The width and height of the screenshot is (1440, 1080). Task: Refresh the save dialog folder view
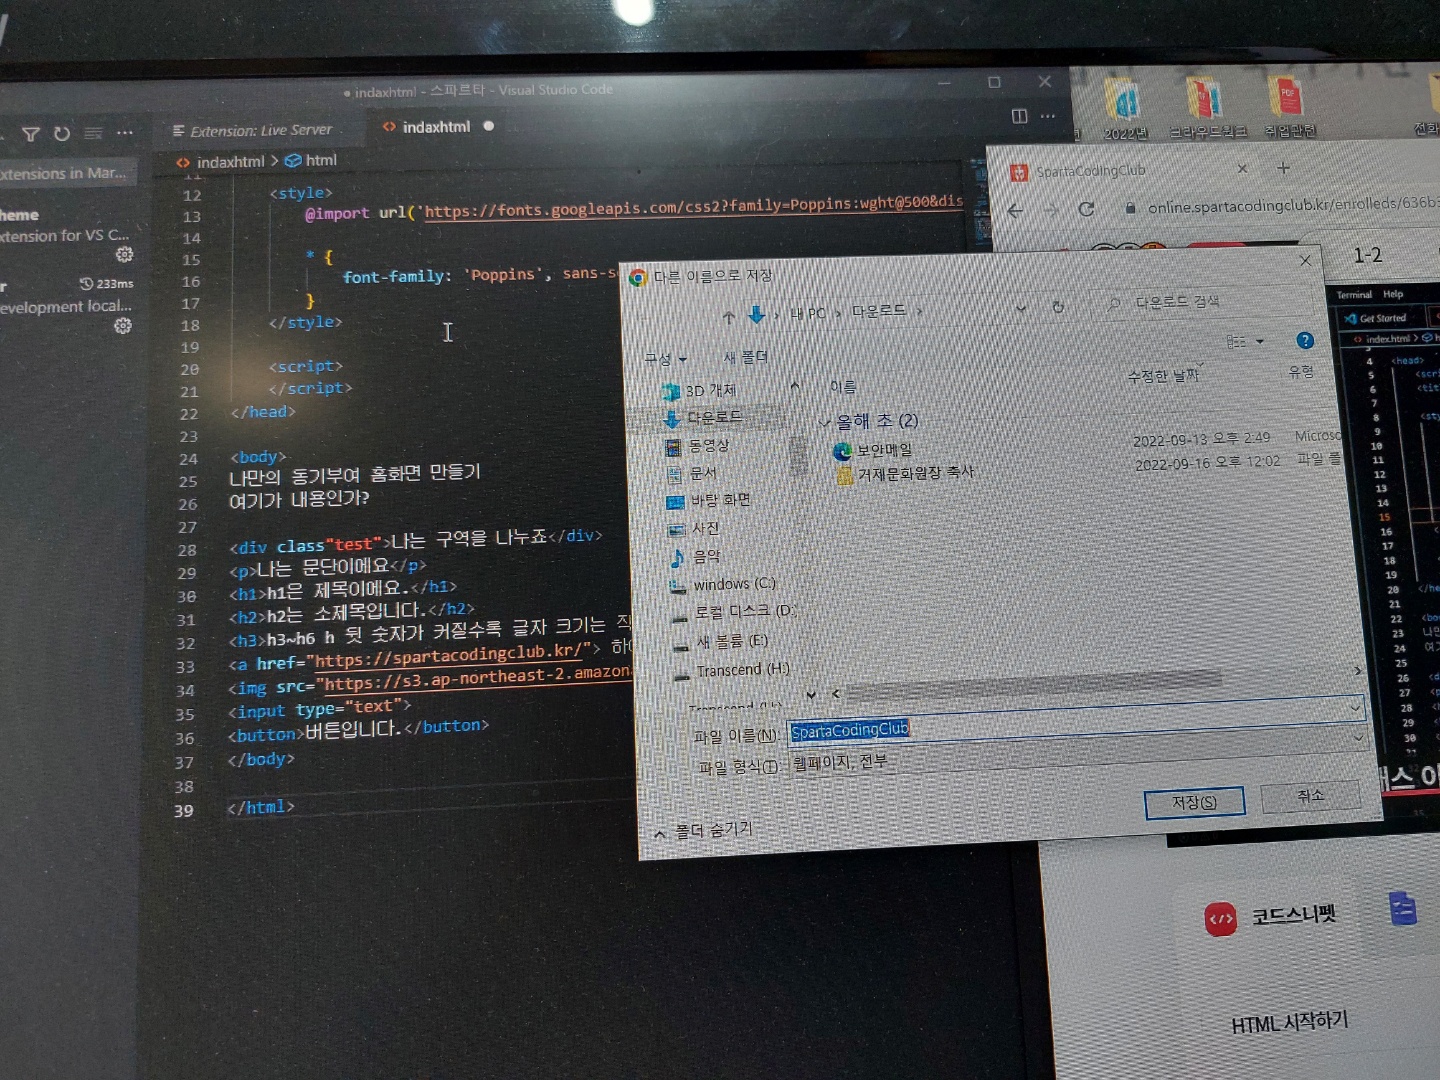[1058, 307]
